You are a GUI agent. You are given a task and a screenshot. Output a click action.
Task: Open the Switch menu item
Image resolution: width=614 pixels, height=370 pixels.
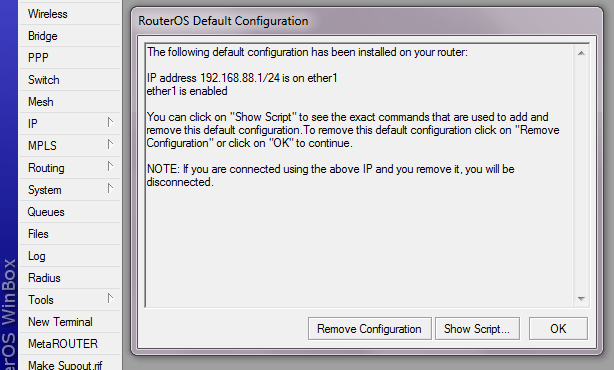[70, 80]
